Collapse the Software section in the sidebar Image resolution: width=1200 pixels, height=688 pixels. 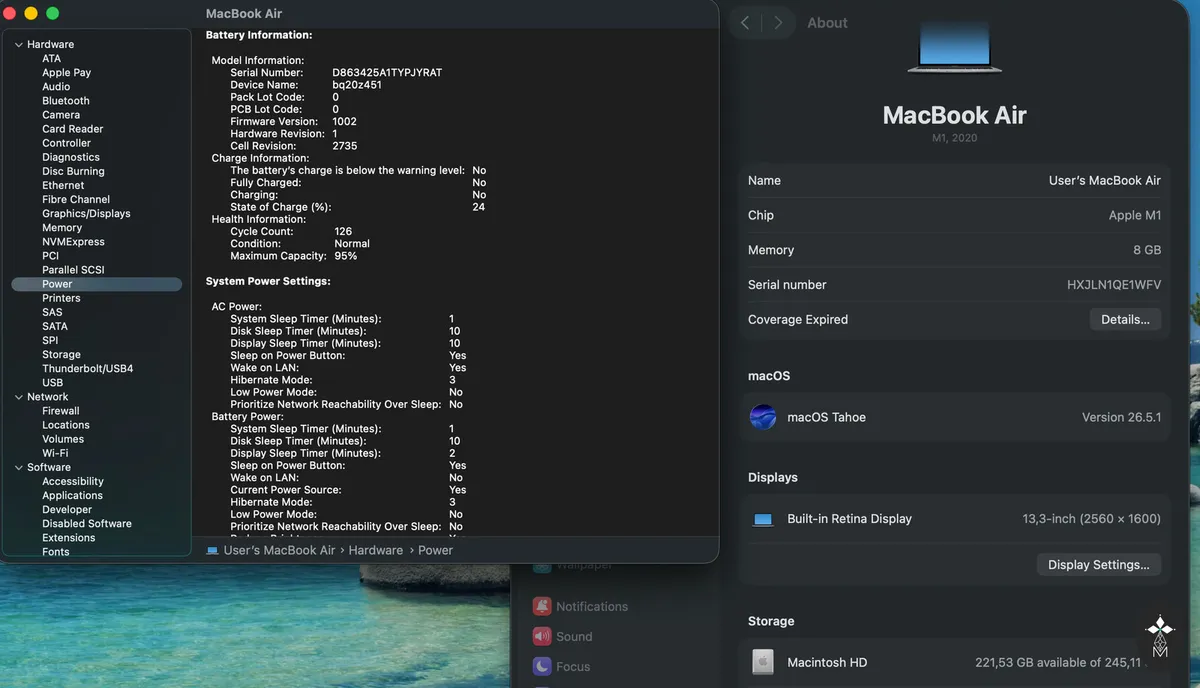point(18,467)
